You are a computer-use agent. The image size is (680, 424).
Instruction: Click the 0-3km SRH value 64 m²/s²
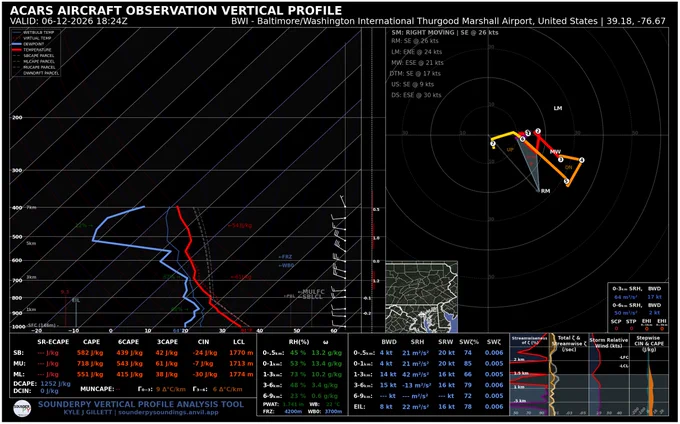coord(624,297)
